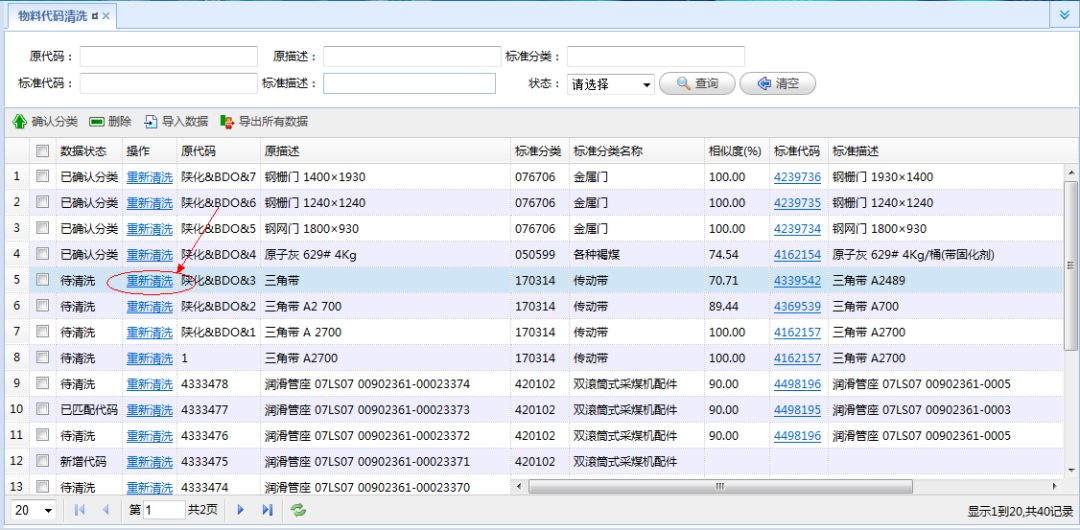1080x530 pixels.
Task: Open the page size 20 dropdown
Action: (34, 511)
